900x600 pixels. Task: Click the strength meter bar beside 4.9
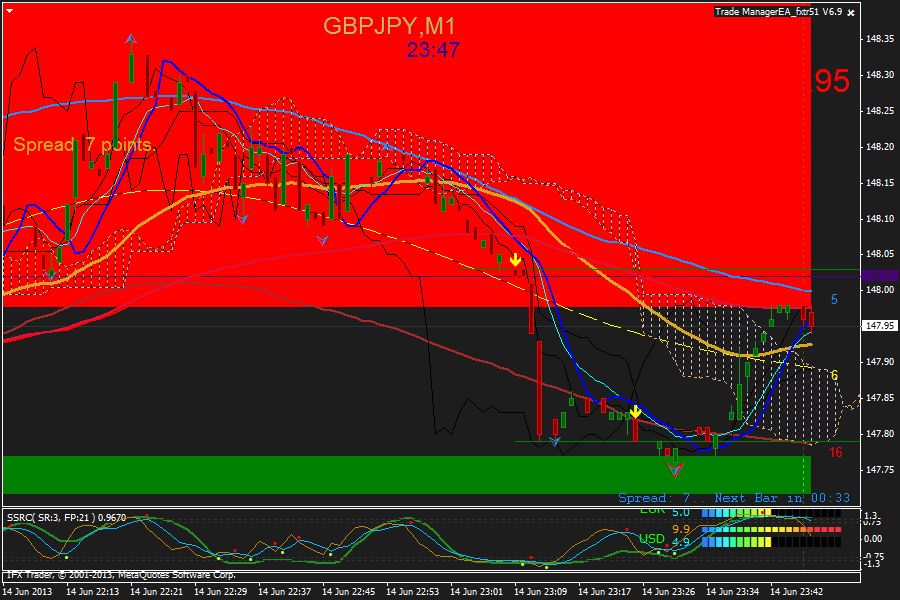click(771, 541)
